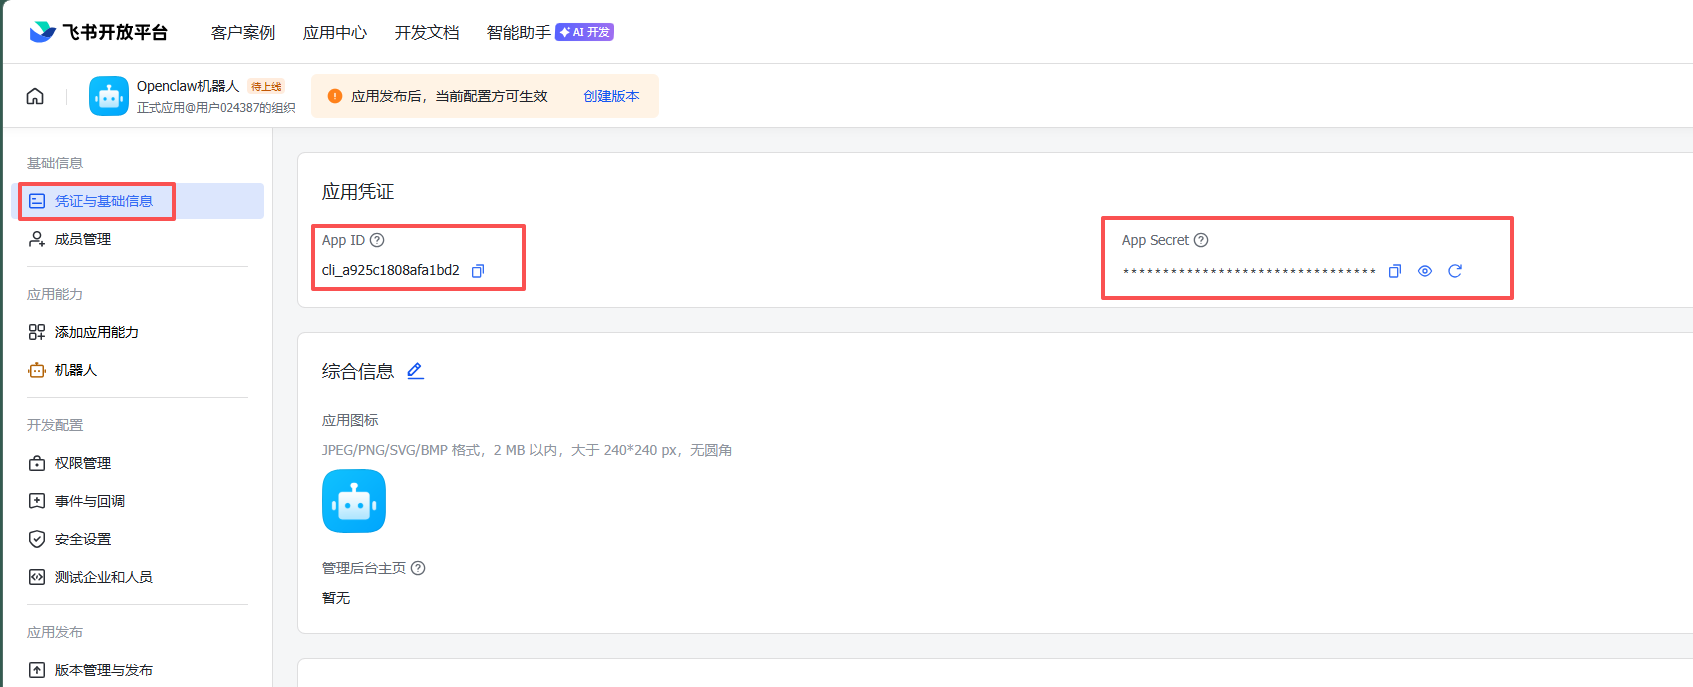The width and height of the screenshot is (1693, 687).
Task: Click the Openclaw robot app icon in header
Action: [109, 96]
